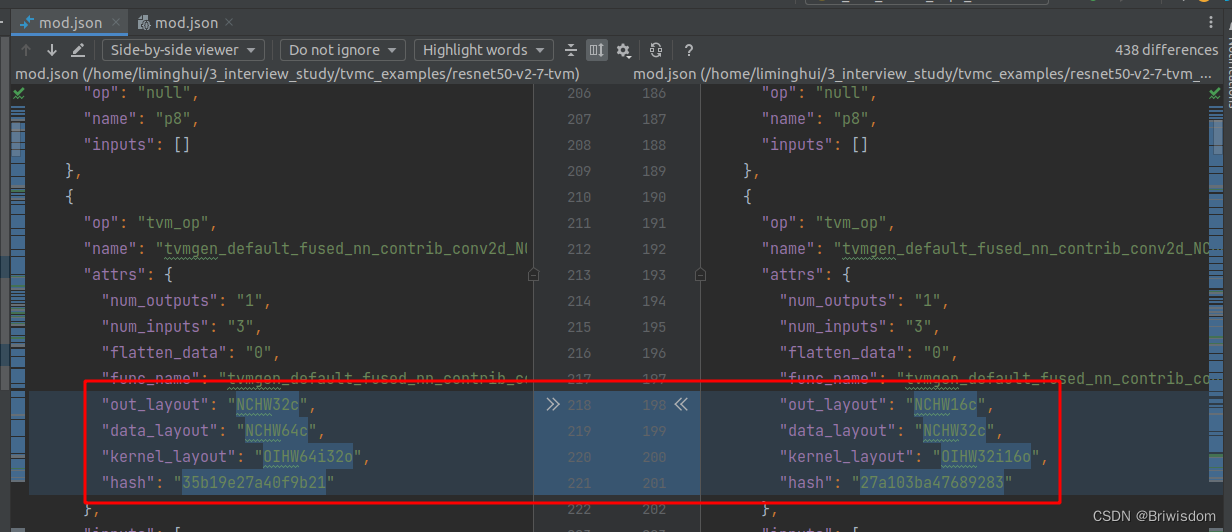Click the collapse unchanged fragments icon
Viewport: 1232px width, 532px height.
[571, 50]
